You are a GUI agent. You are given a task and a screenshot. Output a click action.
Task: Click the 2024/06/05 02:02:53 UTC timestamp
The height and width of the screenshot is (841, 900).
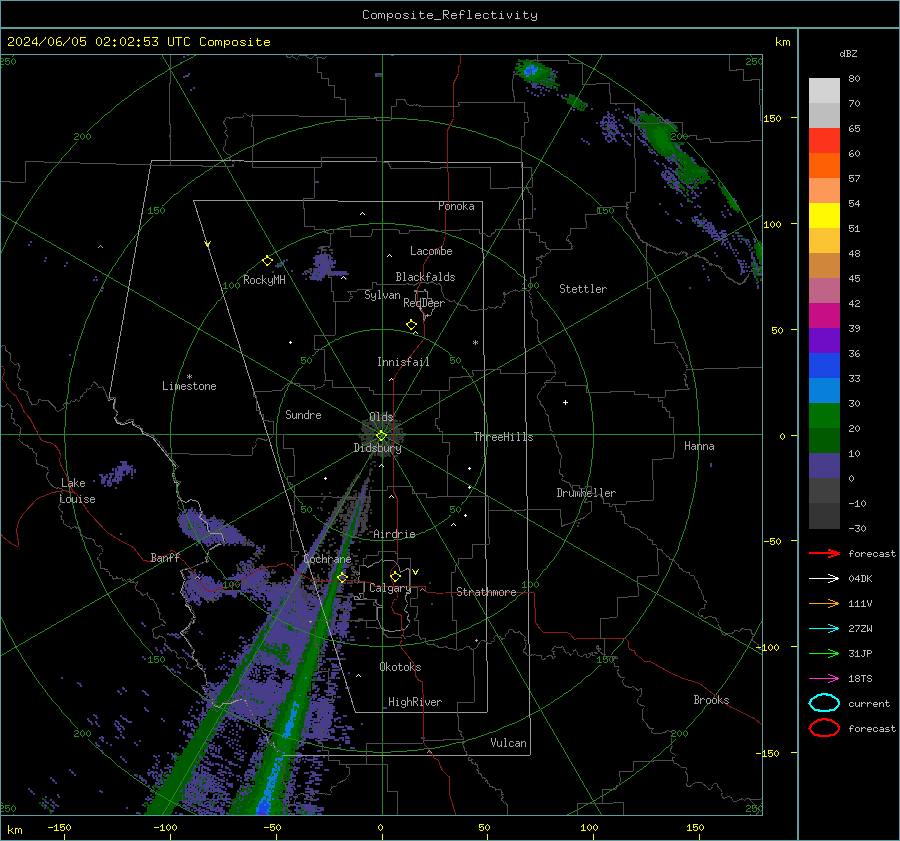99,42
